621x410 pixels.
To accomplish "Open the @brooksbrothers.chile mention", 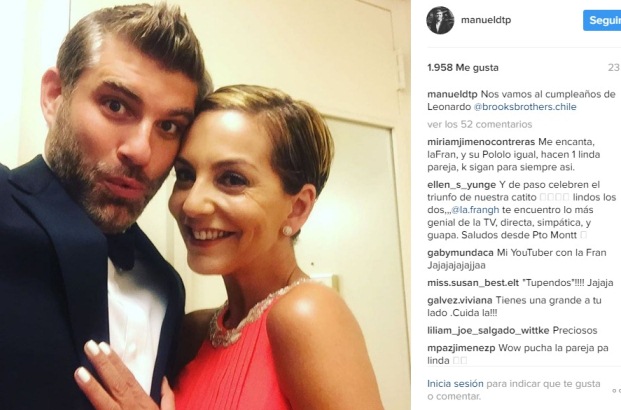I will point(525,107).
